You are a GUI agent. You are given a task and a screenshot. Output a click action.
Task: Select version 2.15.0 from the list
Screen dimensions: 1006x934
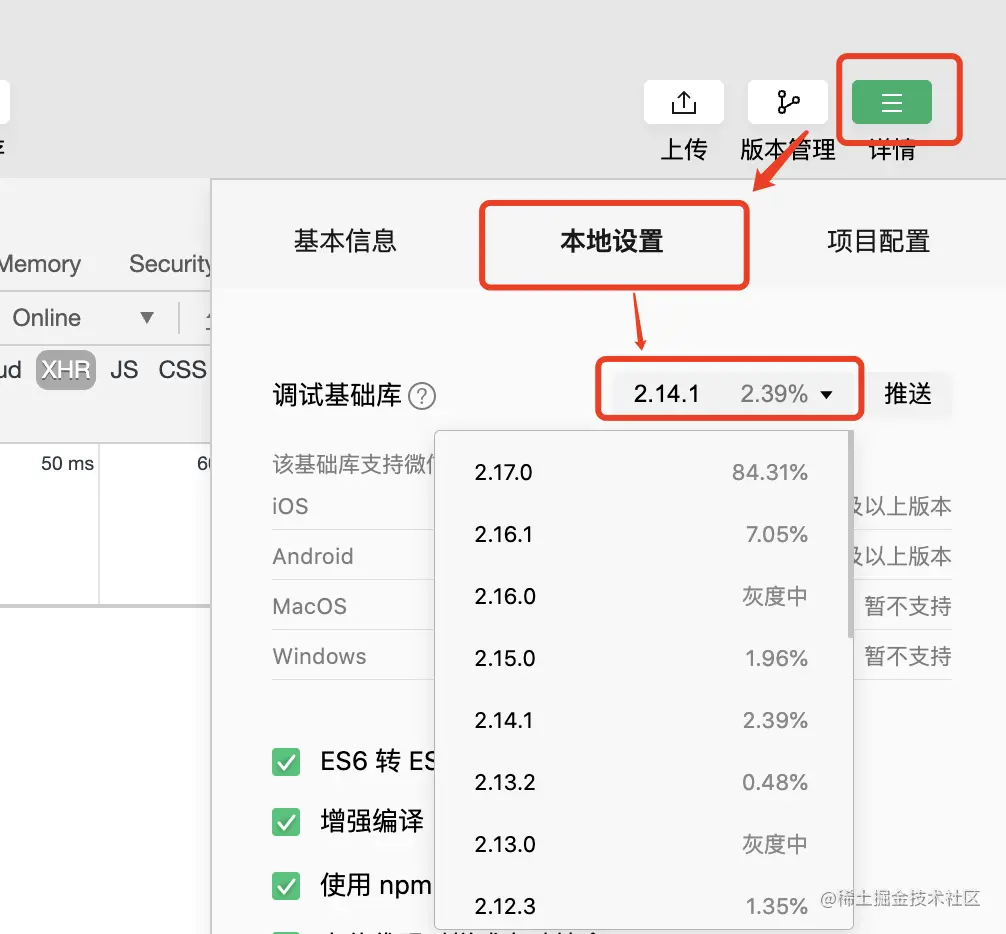point(642,658)
